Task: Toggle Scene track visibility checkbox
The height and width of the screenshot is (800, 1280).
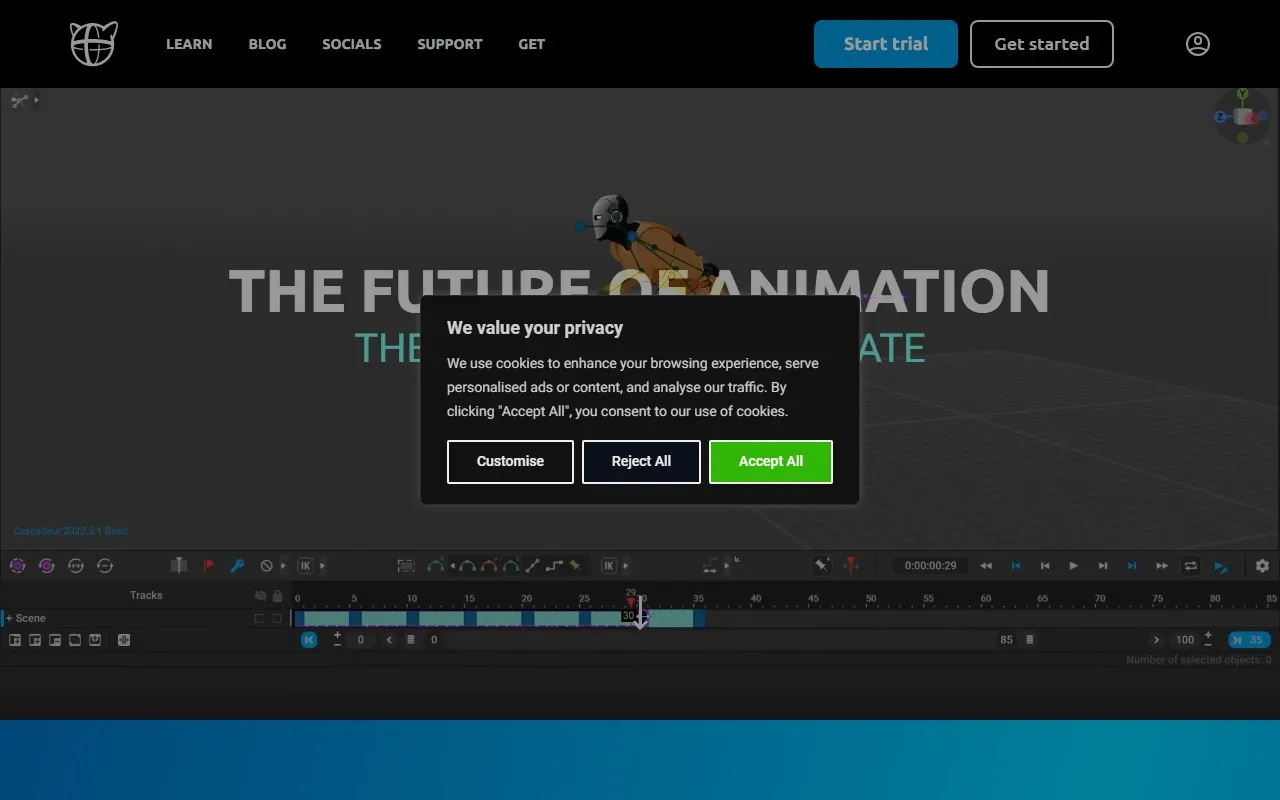Action: point(259,618)
